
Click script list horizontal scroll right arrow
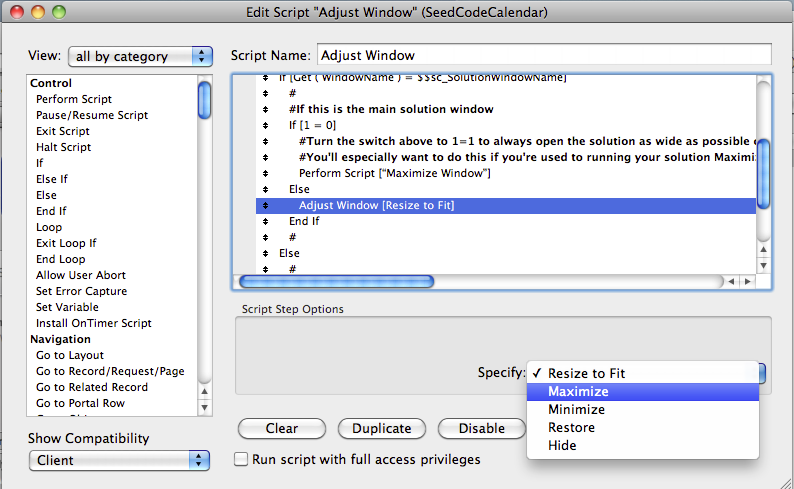click(747, 281)
